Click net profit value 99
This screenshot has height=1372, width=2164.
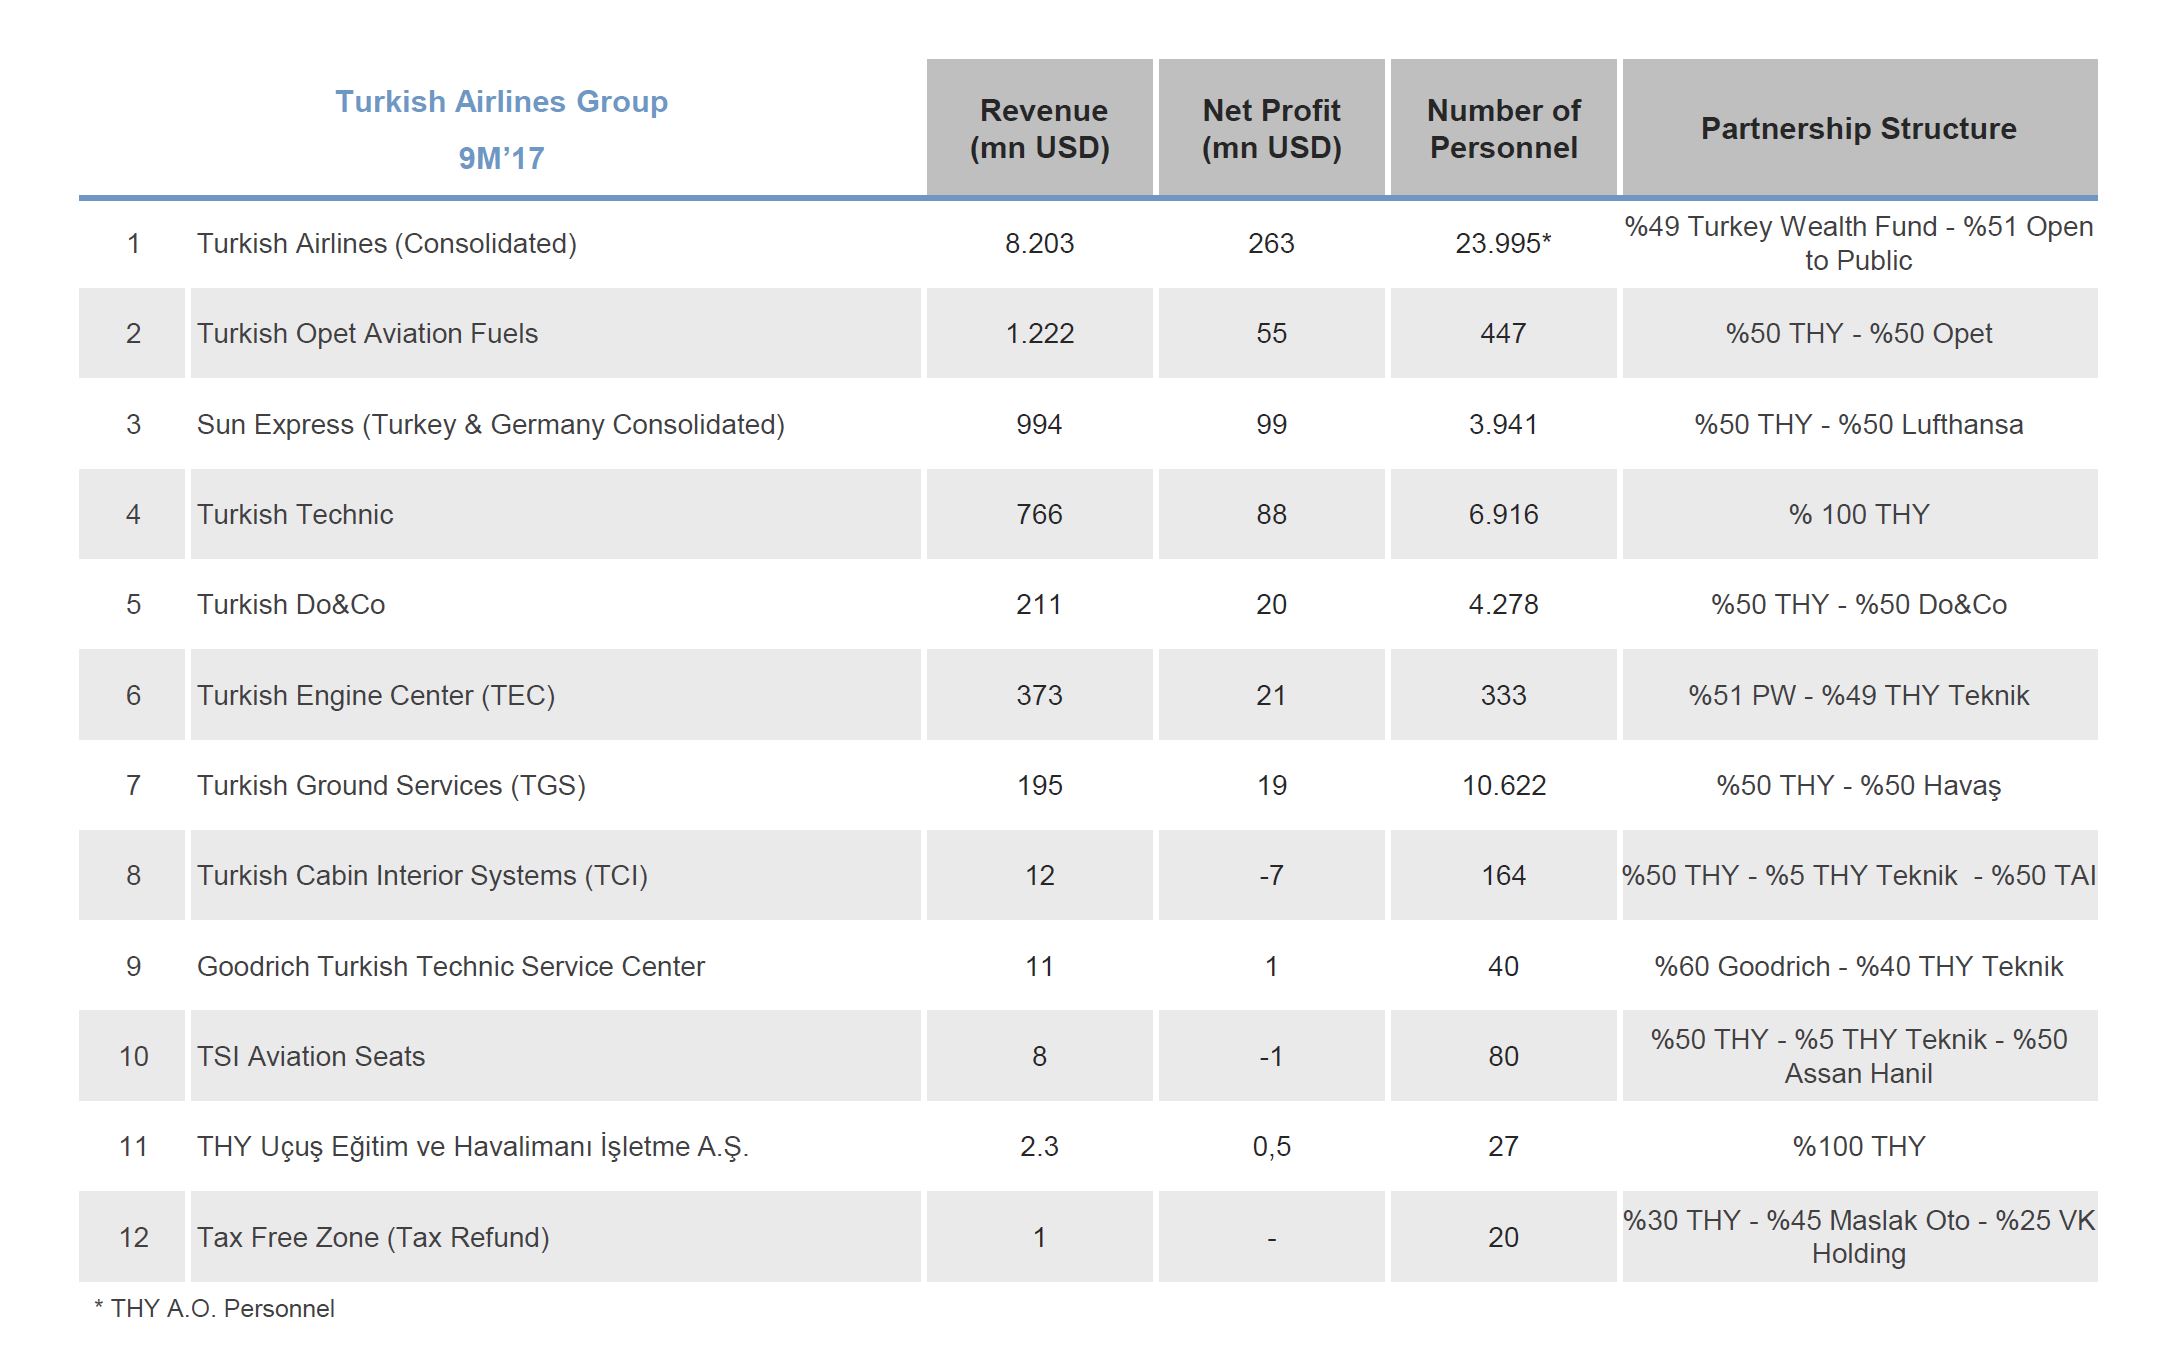(x=1272, y=425)
